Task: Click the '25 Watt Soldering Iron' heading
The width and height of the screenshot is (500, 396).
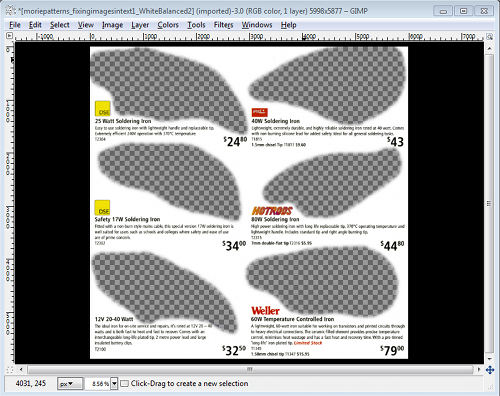Action: pos(123,121)
